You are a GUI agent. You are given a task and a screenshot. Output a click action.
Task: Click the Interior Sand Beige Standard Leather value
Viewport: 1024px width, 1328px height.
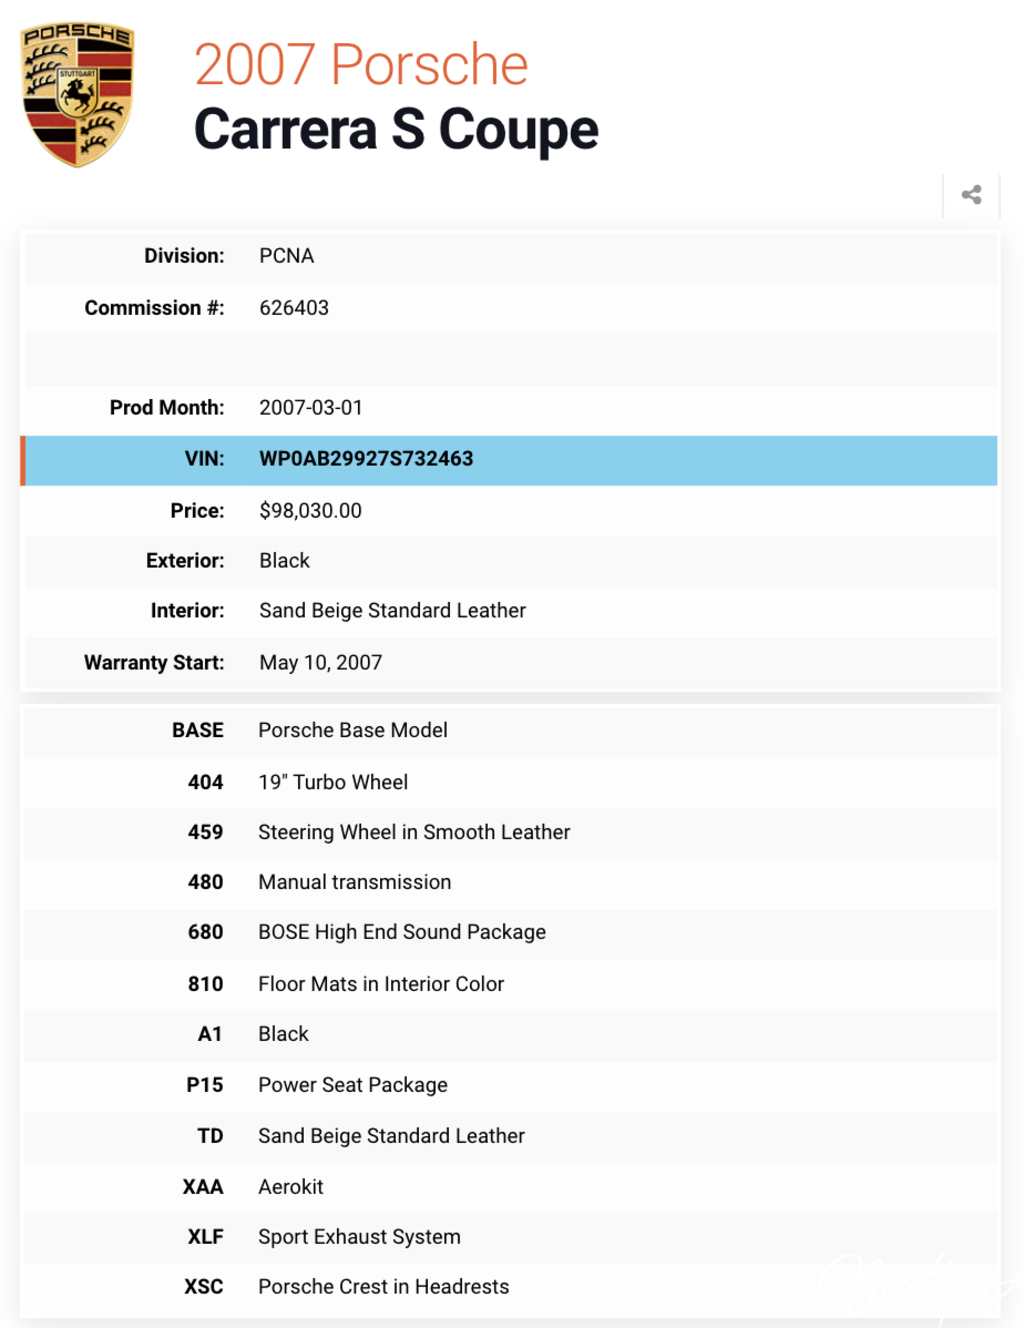392,611
